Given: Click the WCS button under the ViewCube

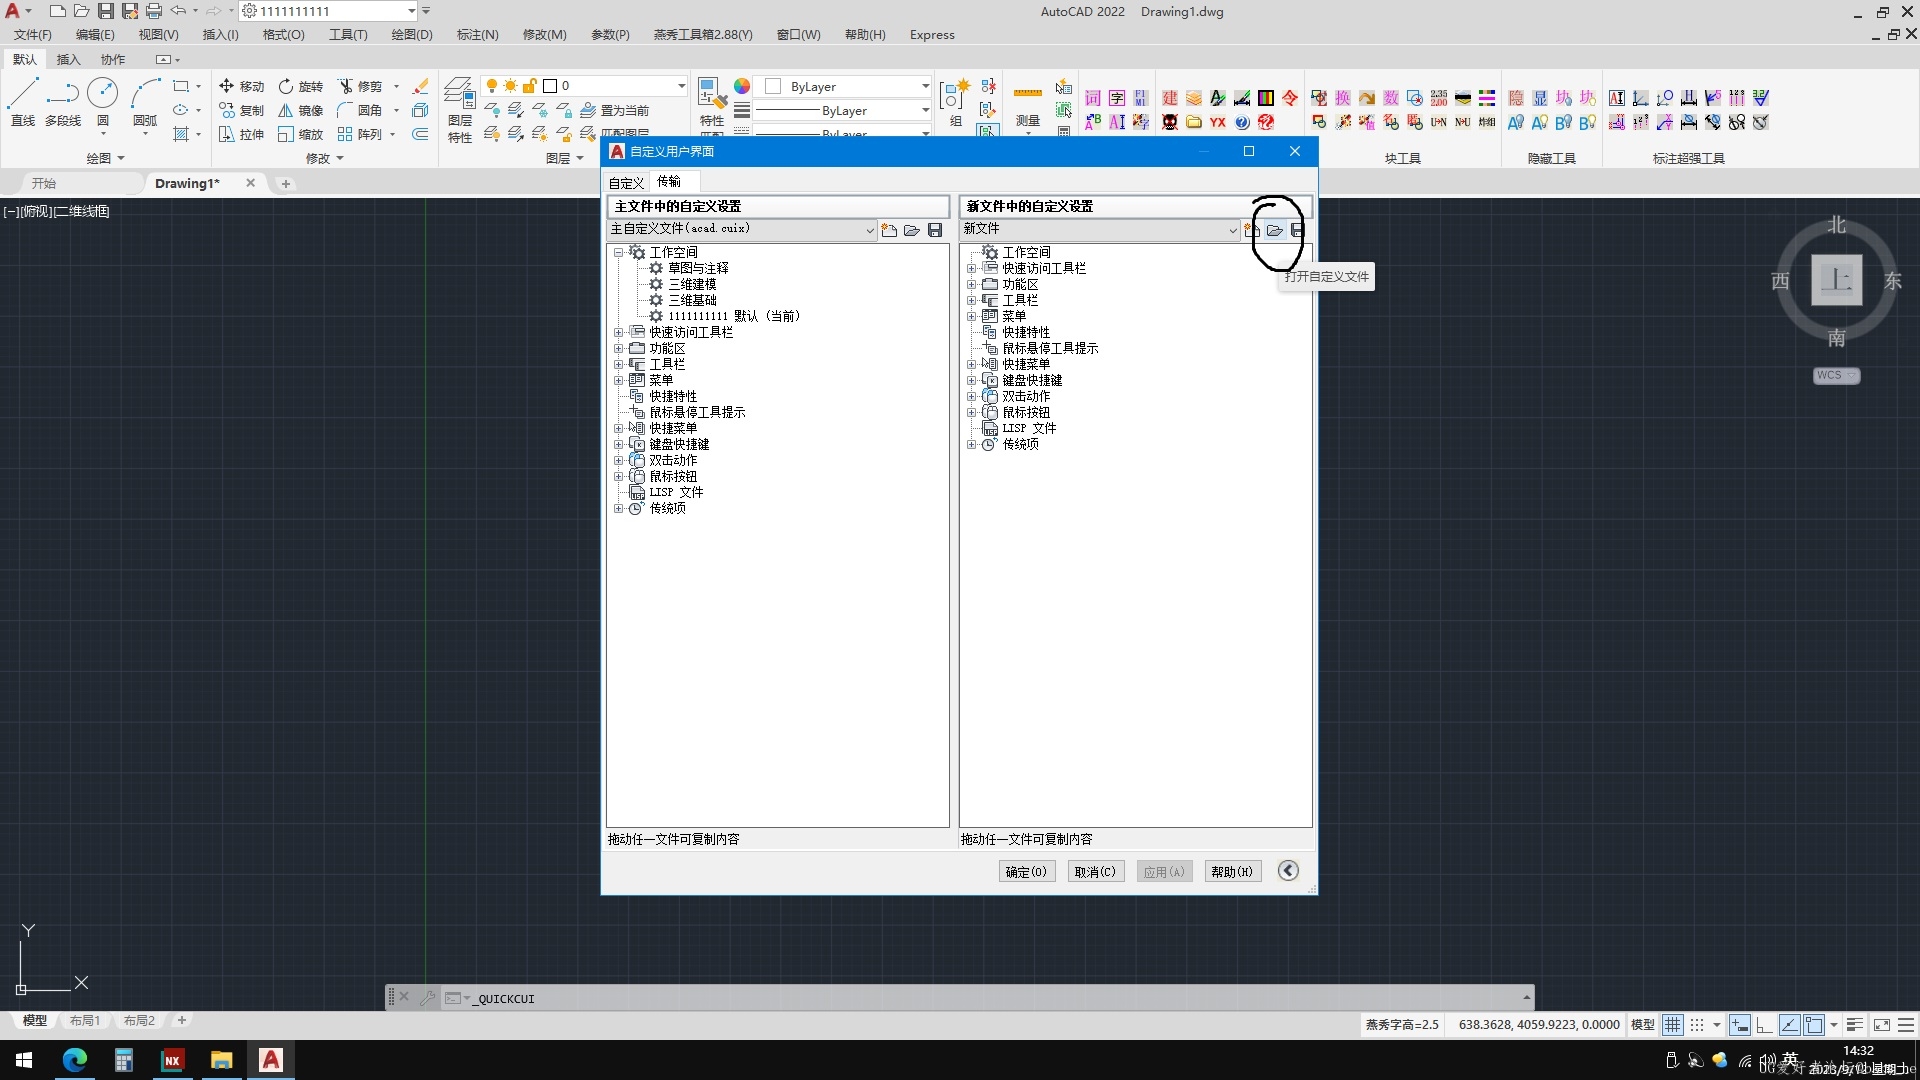Looking at the screenshot, I should [1836, 376].
